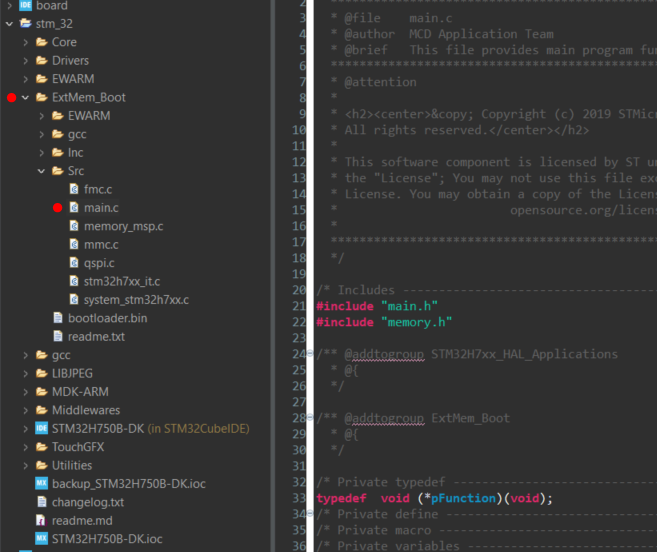Screen dimensions: 657x552
Task: Click the bootloader.bin file icon
Action: coord(58,318)
